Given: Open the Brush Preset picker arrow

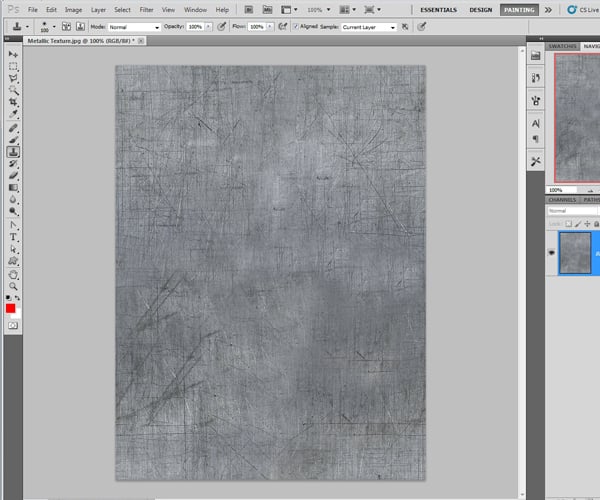Looking at the screenshot, I should click(x=54, y=26).
